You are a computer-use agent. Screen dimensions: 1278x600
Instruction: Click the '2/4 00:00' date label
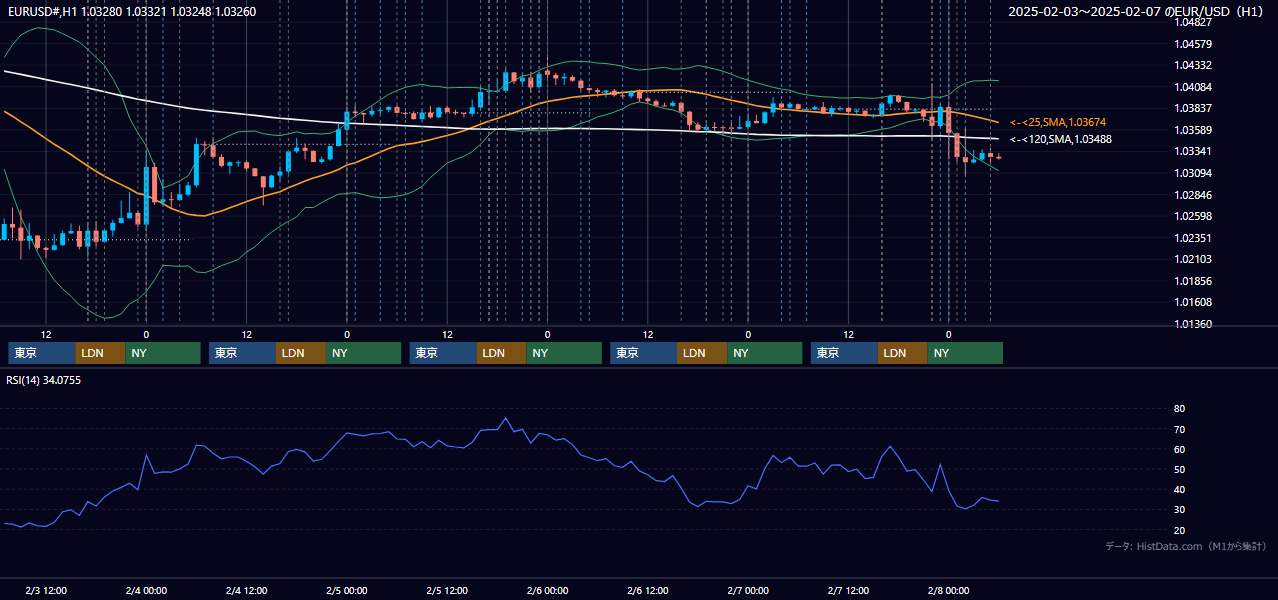click(146, 590)
